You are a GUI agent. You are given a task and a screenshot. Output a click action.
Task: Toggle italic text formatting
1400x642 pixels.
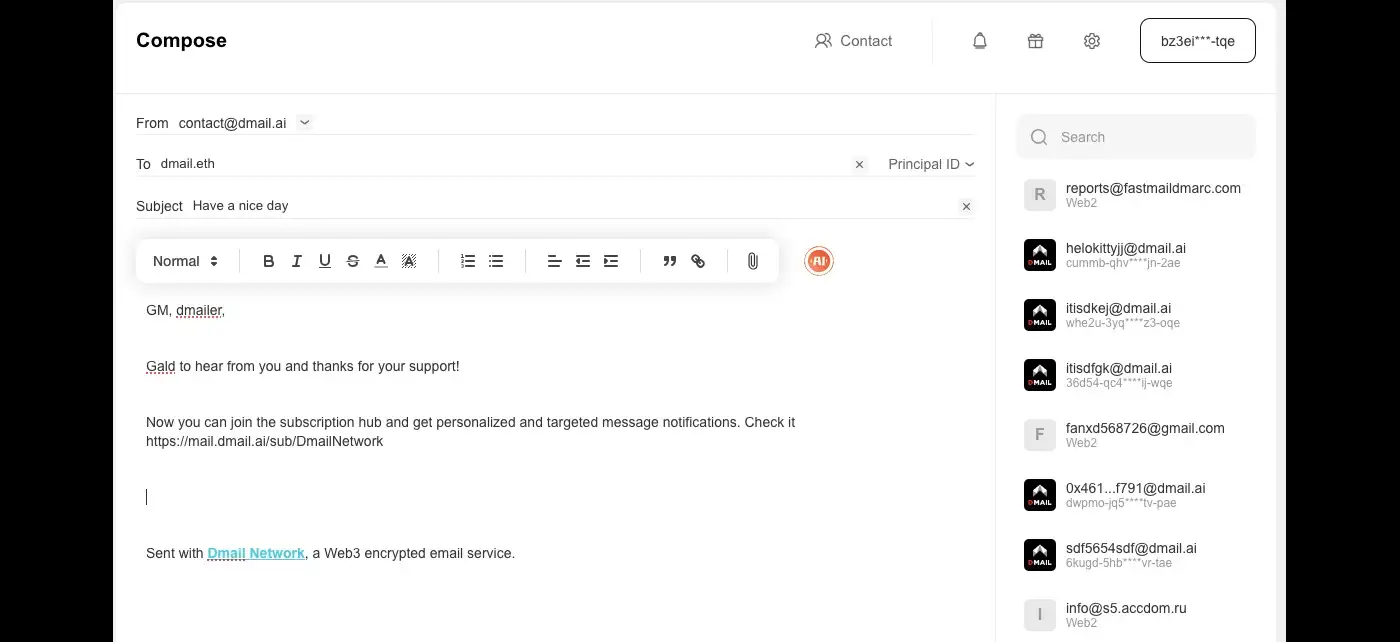[296, 261]
